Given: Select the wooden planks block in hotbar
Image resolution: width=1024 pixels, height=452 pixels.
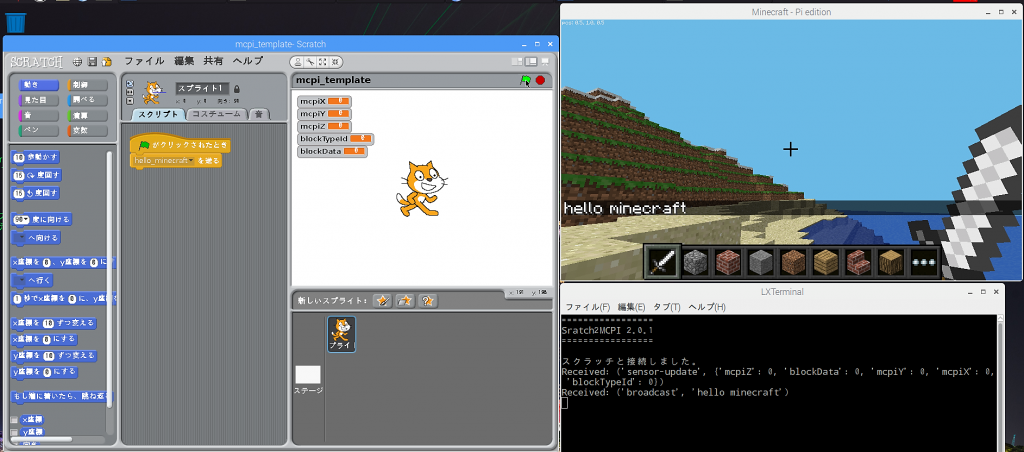Looking at the screenshot, I should pos(825,263).
